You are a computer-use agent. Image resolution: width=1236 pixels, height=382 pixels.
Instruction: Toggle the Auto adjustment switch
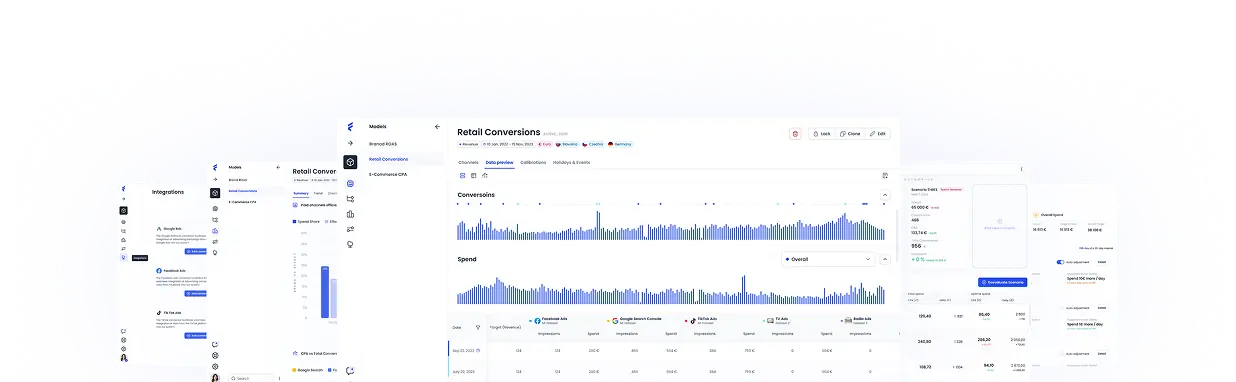(x=1060, y=263)
